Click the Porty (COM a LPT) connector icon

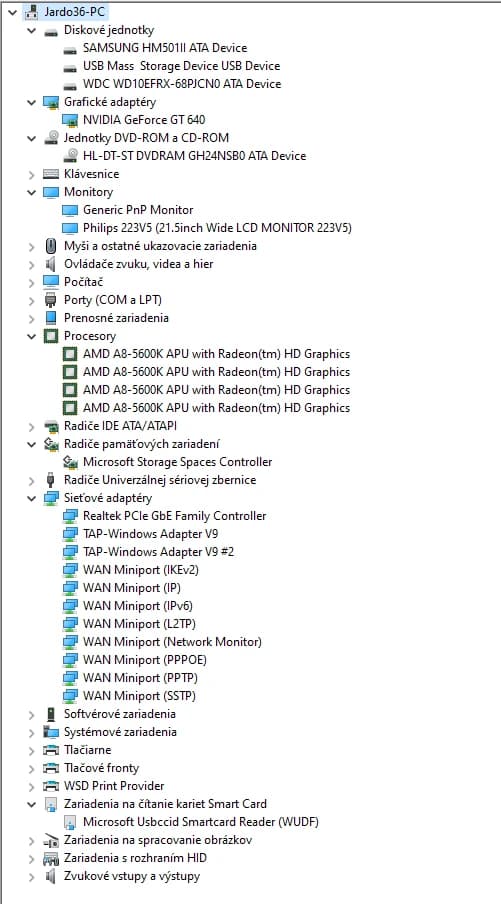[x=51, y=300]
